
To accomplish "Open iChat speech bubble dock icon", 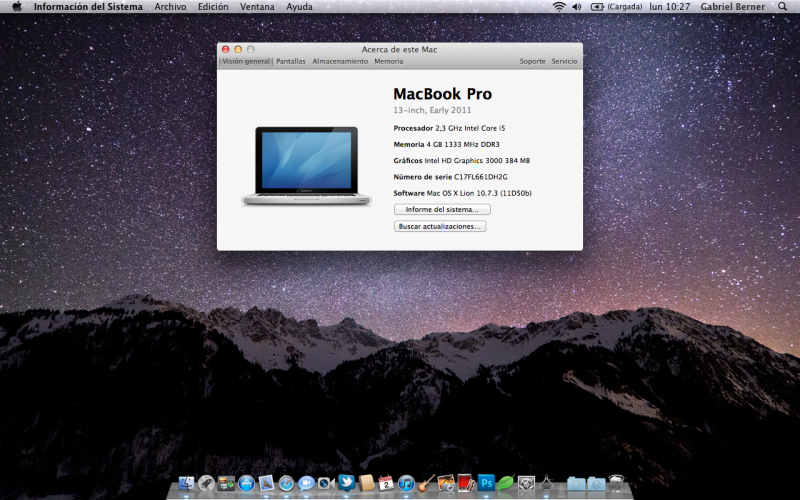I will click(x=306, y=483).
